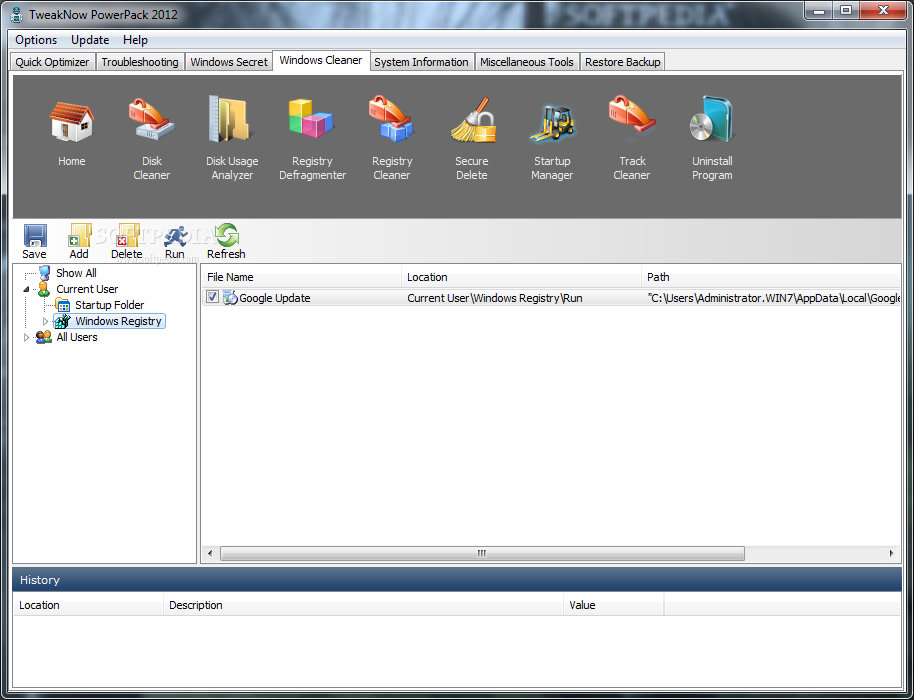The height and width of the screenshot is (700, 914).
Task: Click the scroll left arrow
Action: (210, 553)
